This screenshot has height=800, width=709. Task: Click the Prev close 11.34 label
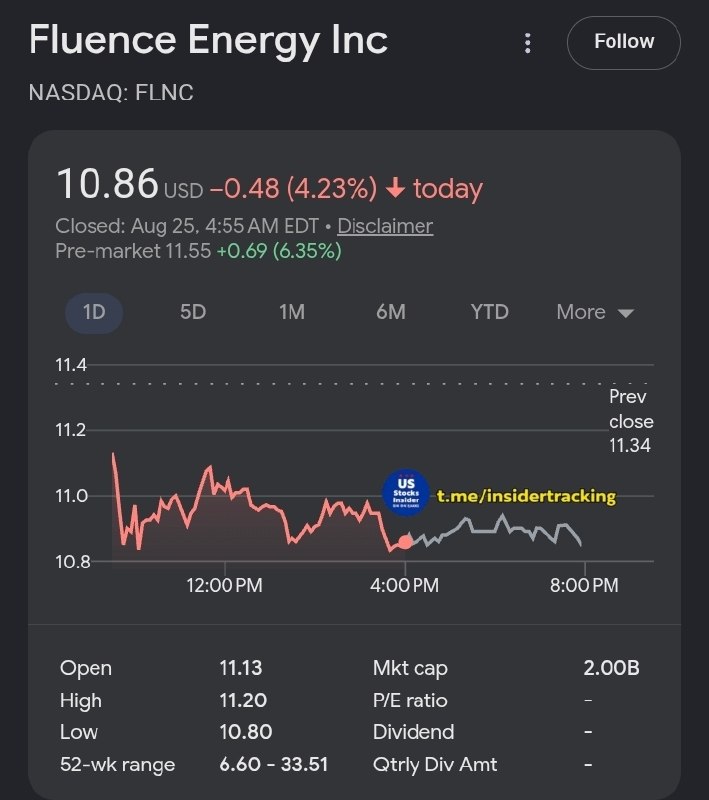pos(630,421)
